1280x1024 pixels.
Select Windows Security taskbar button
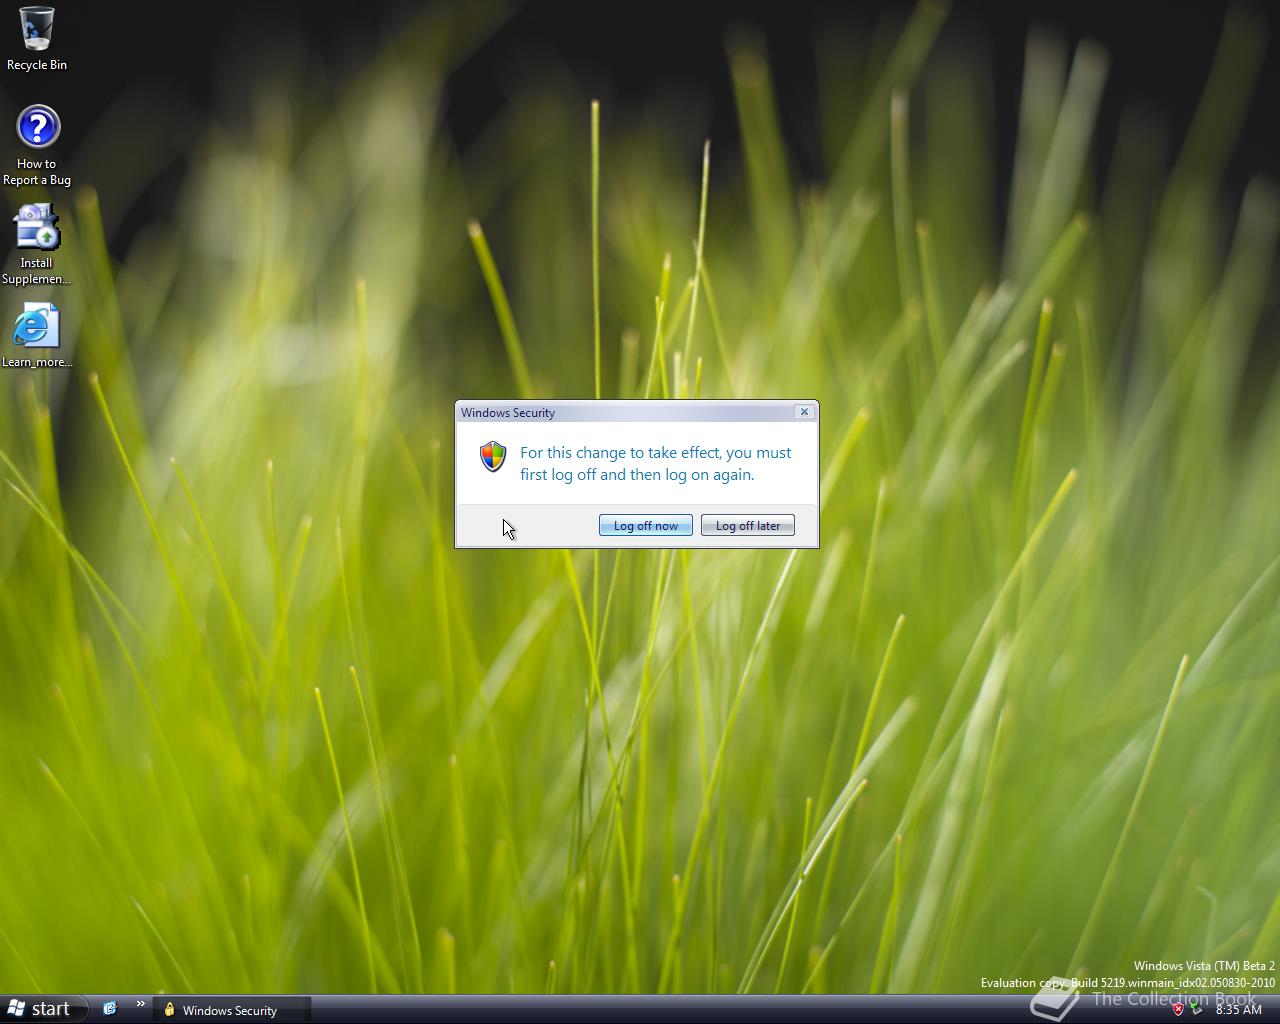point(232,1010)
